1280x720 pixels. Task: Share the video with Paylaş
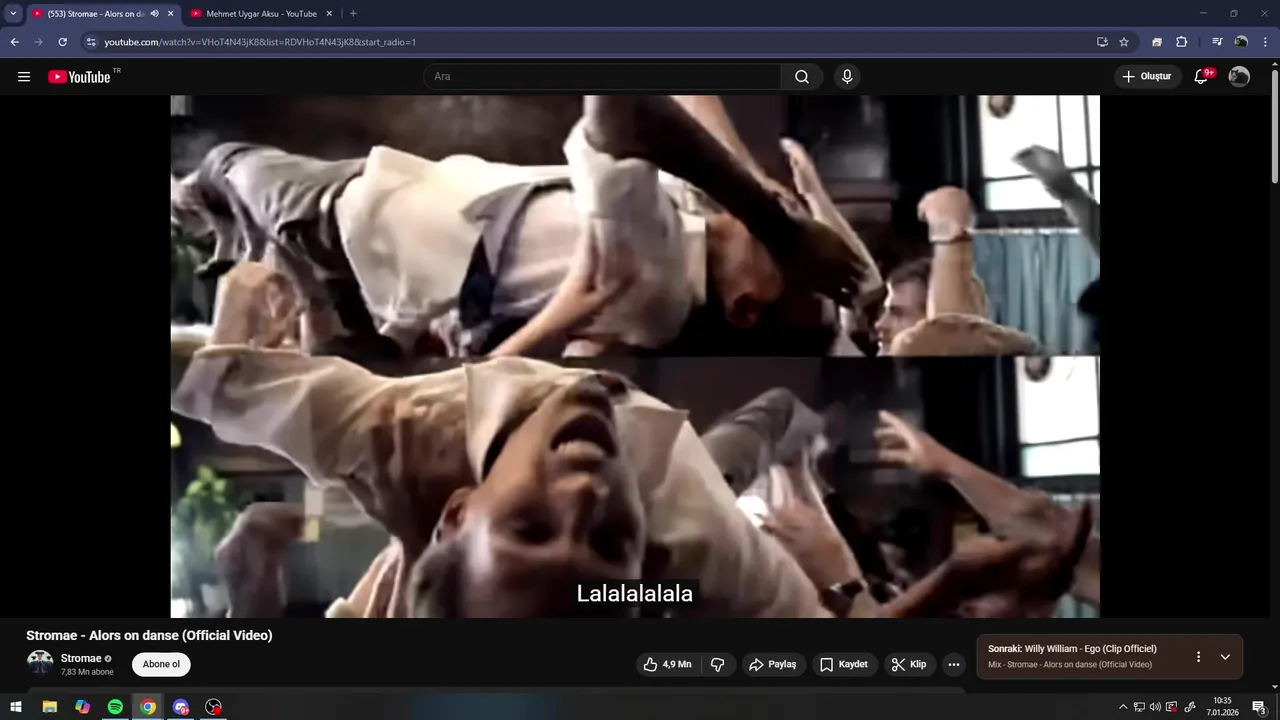(773, 664)
